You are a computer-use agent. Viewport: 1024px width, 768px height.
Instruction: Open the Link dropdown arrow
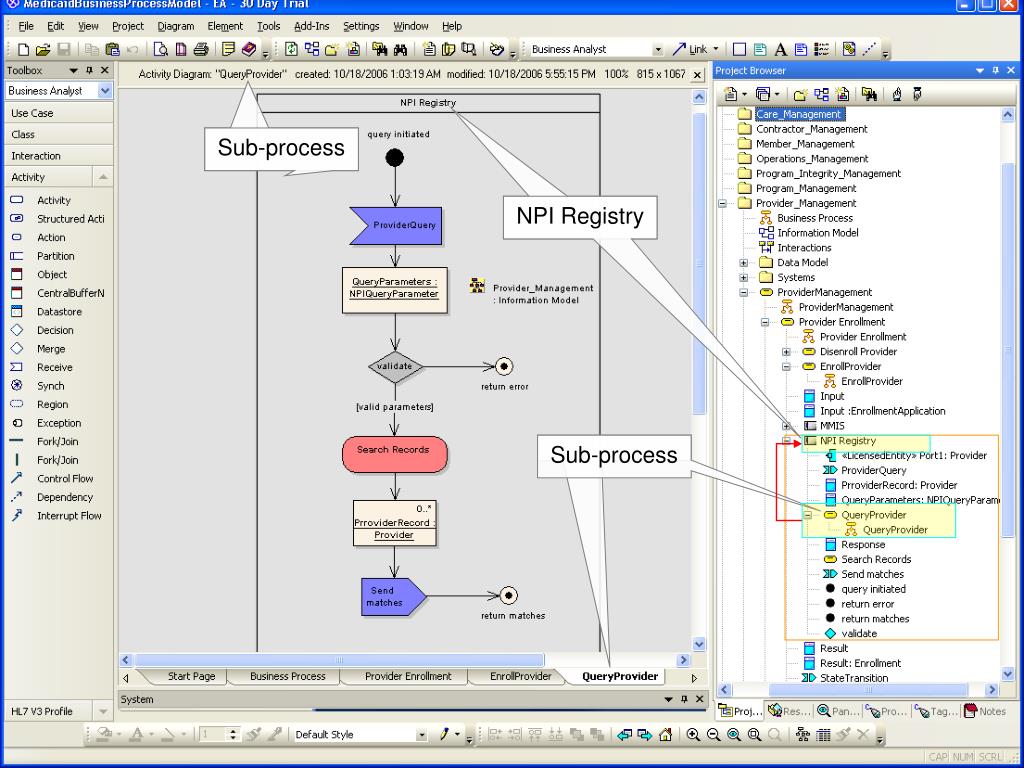tap(716, 49)
